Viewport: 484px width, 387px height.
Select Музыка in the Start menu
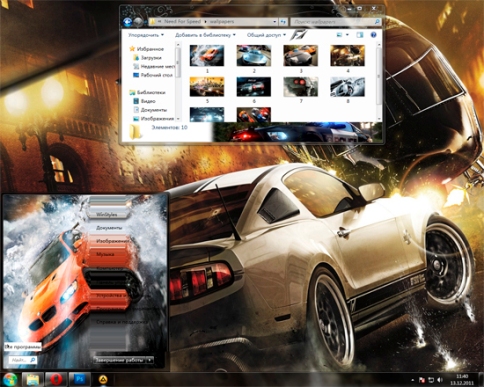click(x=106, y=254)
